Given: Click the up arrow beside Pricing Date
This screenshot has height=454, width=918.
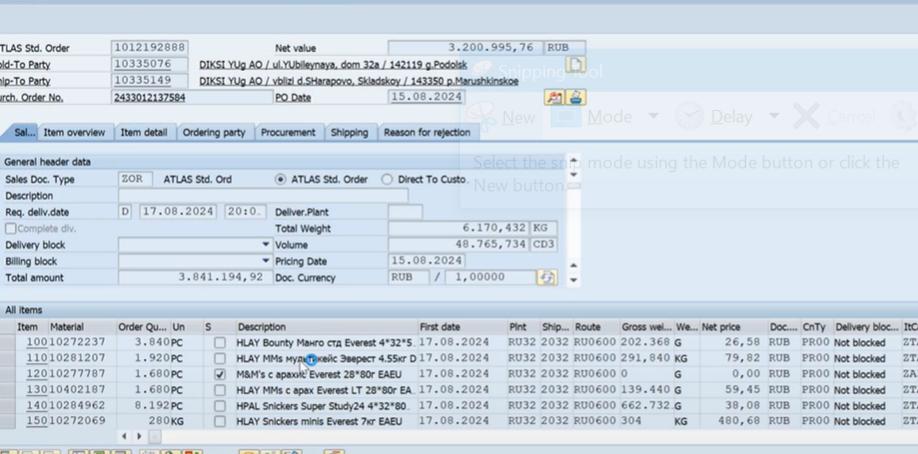Looking at the screenshot, I should [574, 265].
